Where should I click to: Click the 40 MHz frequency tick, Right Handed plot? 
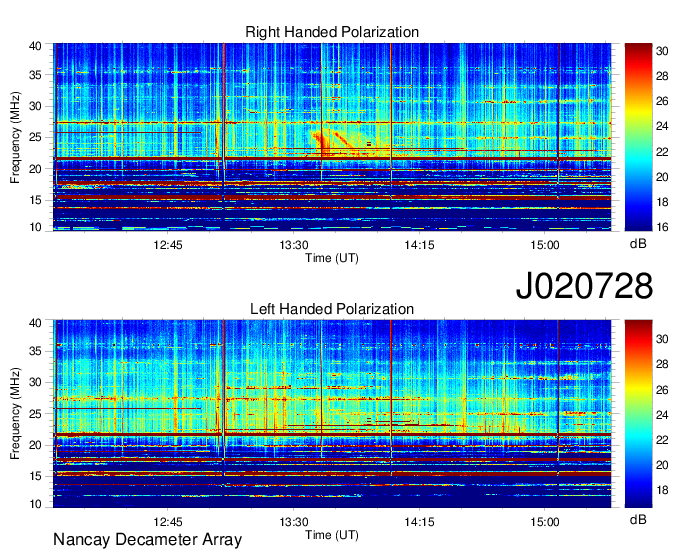(x=35, y=46)
